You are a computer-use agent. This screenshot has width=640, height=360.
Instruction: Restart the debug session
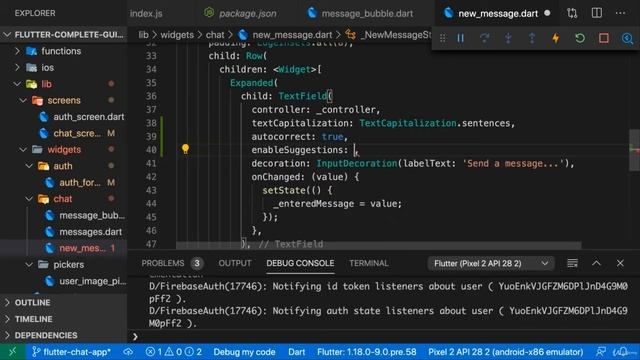tap(580, 38)
